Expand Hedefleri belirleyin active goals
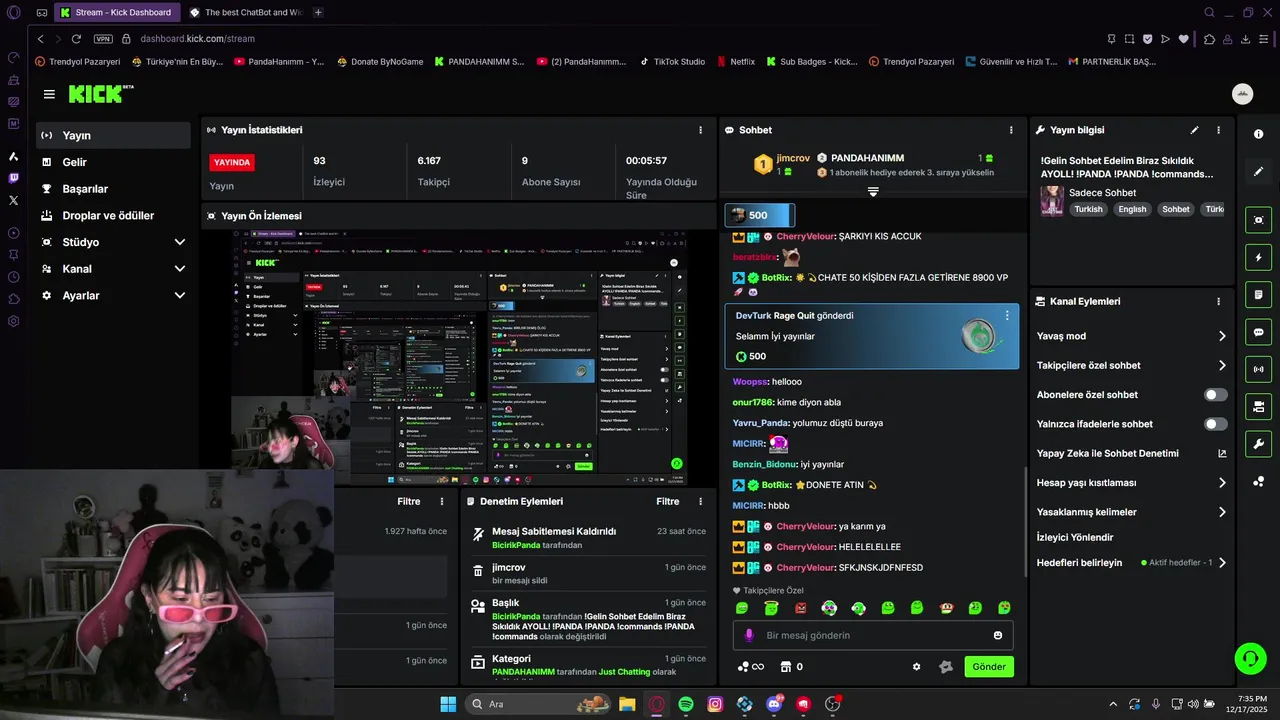This screenshot has height=720, width=1280. [1222, 563]
